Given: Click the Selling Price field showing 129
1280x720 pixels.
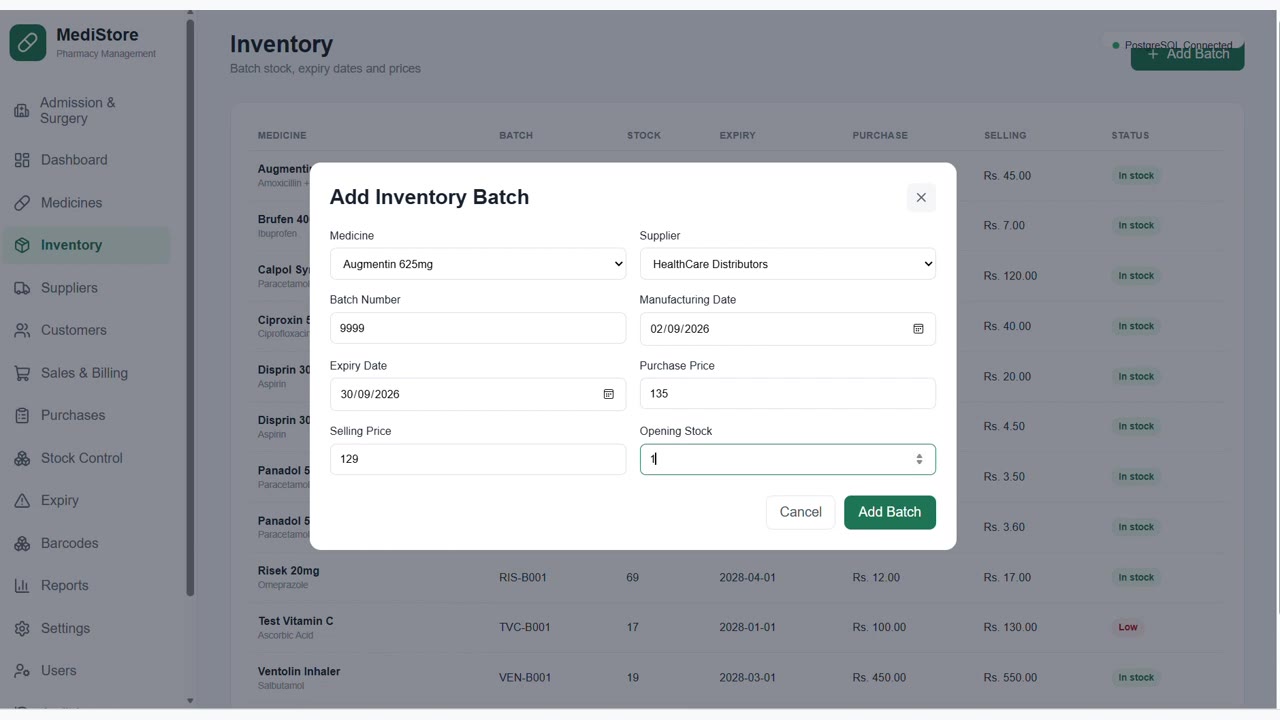Looking at the screenshot, I should [478, 459].
